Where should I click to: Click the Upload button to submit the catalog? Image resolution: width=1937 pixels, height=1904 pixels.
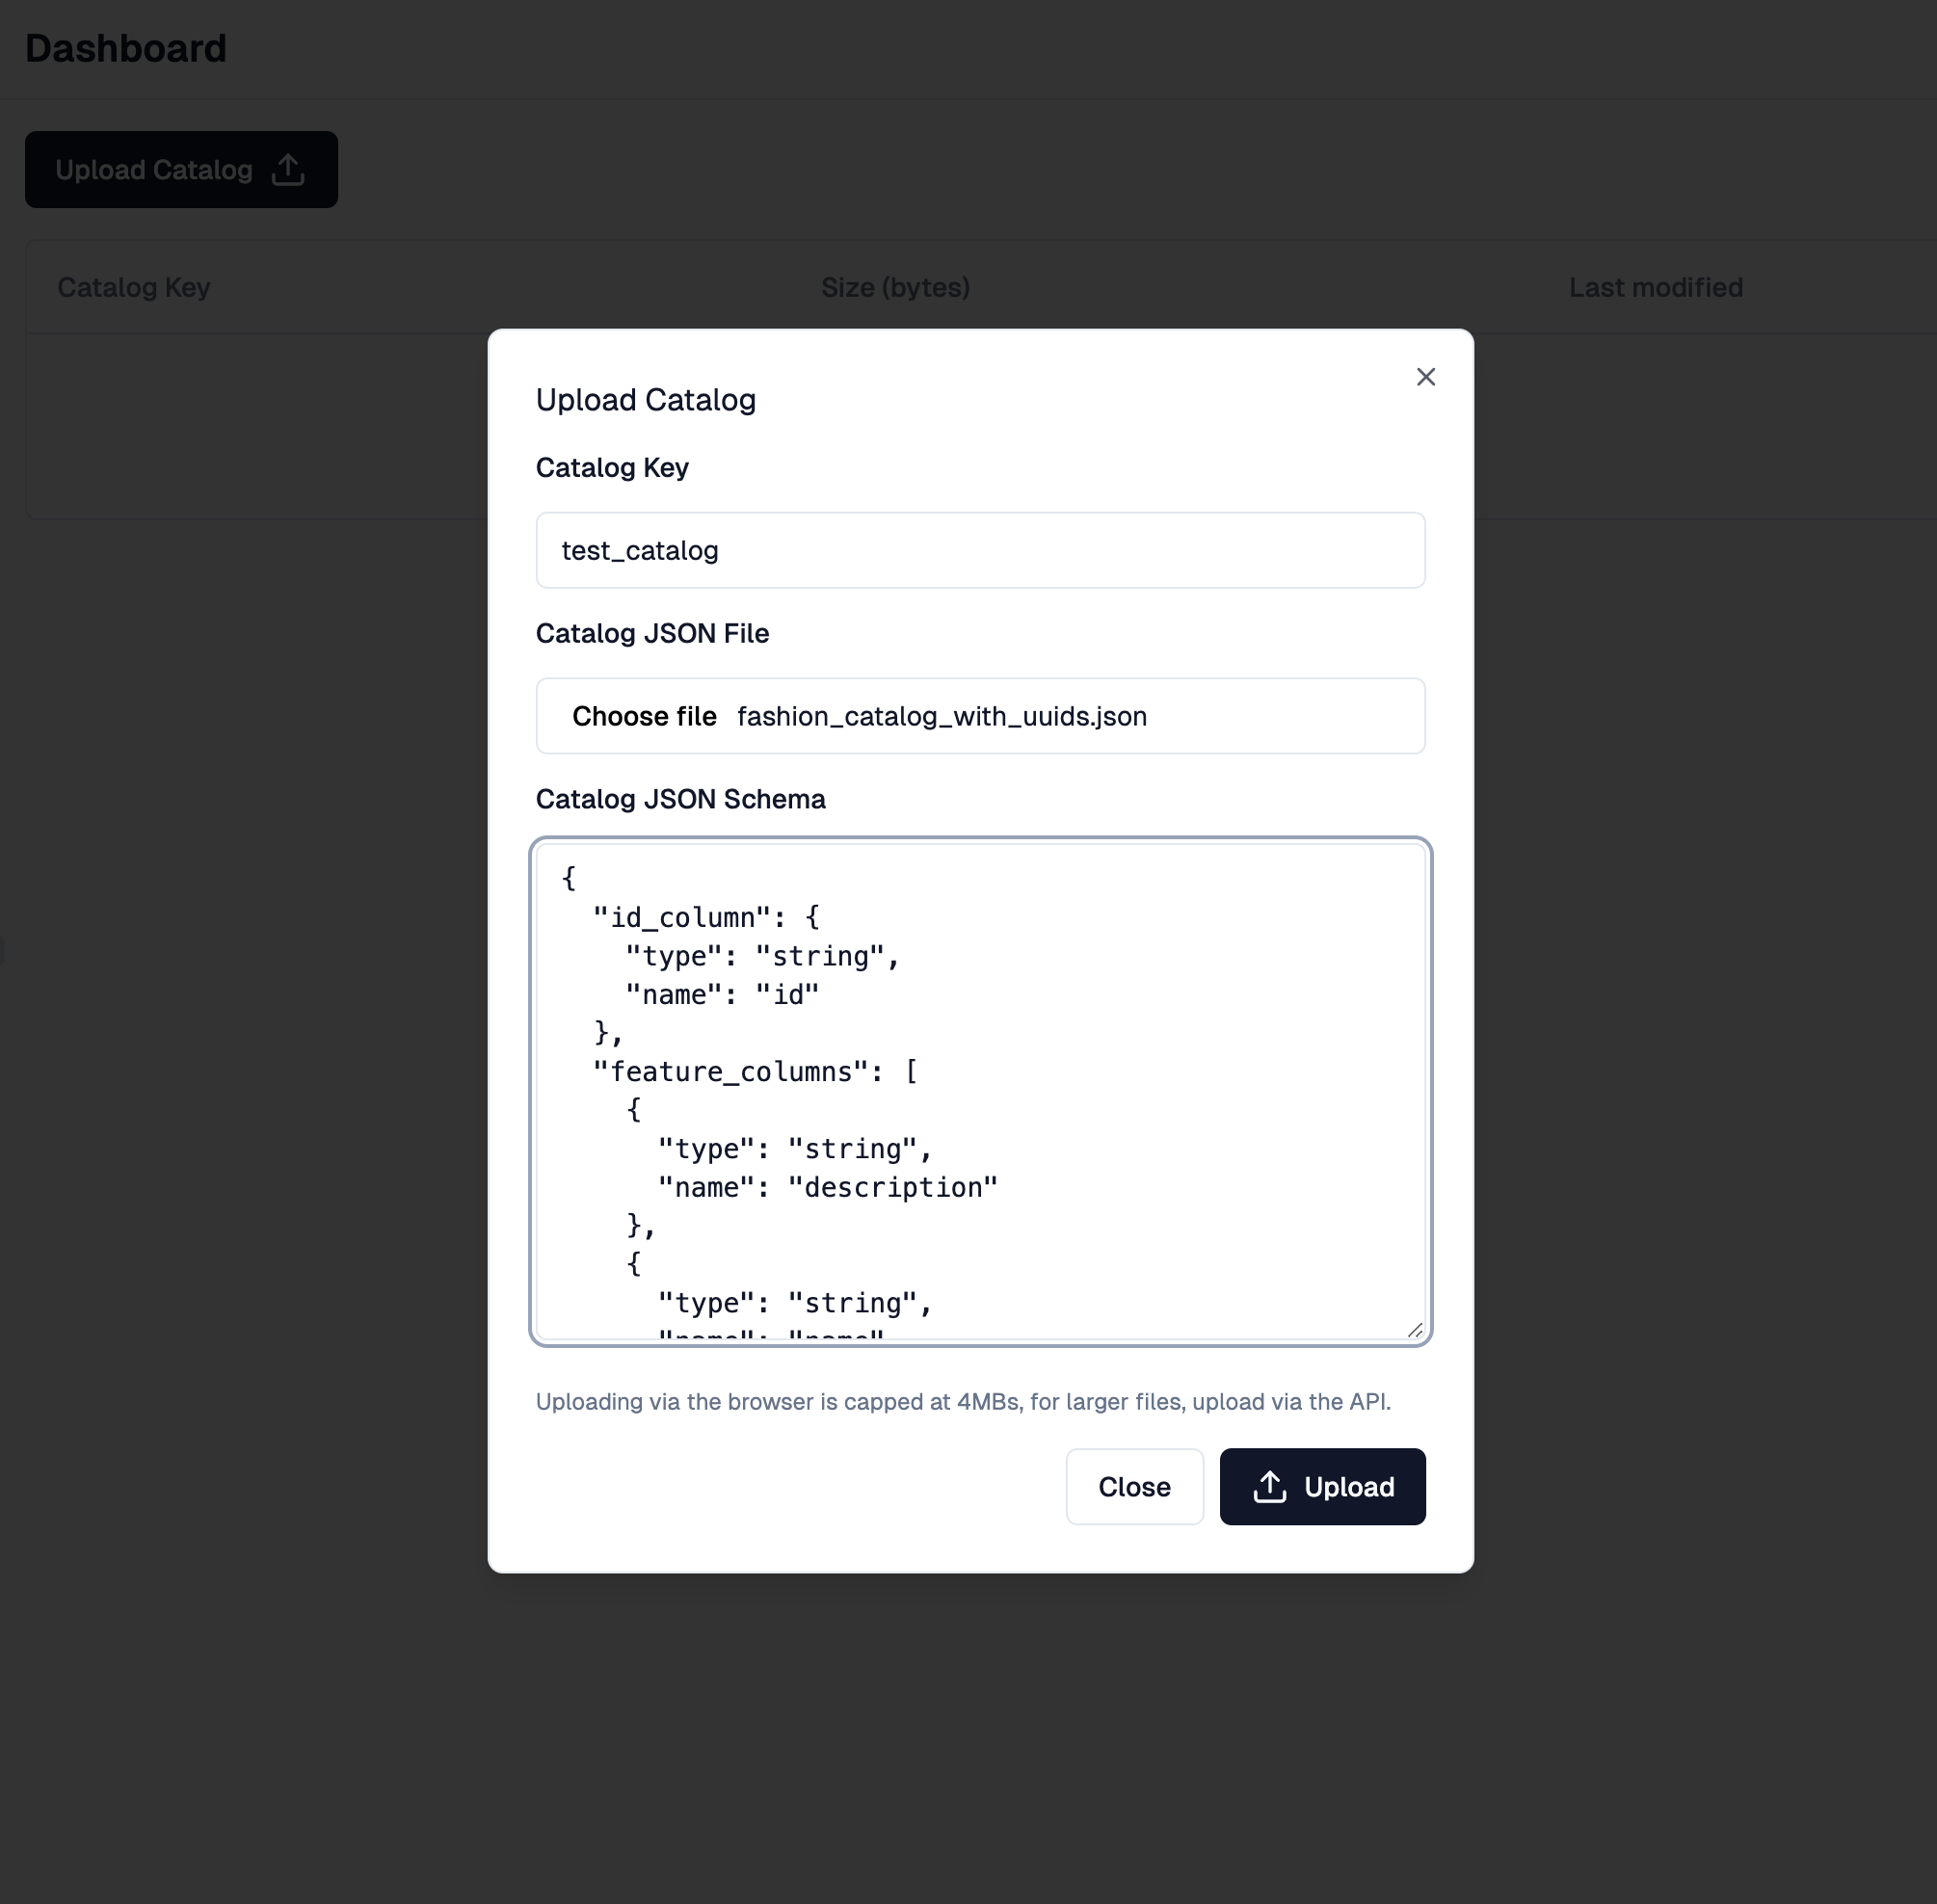pos(1323,1487)
